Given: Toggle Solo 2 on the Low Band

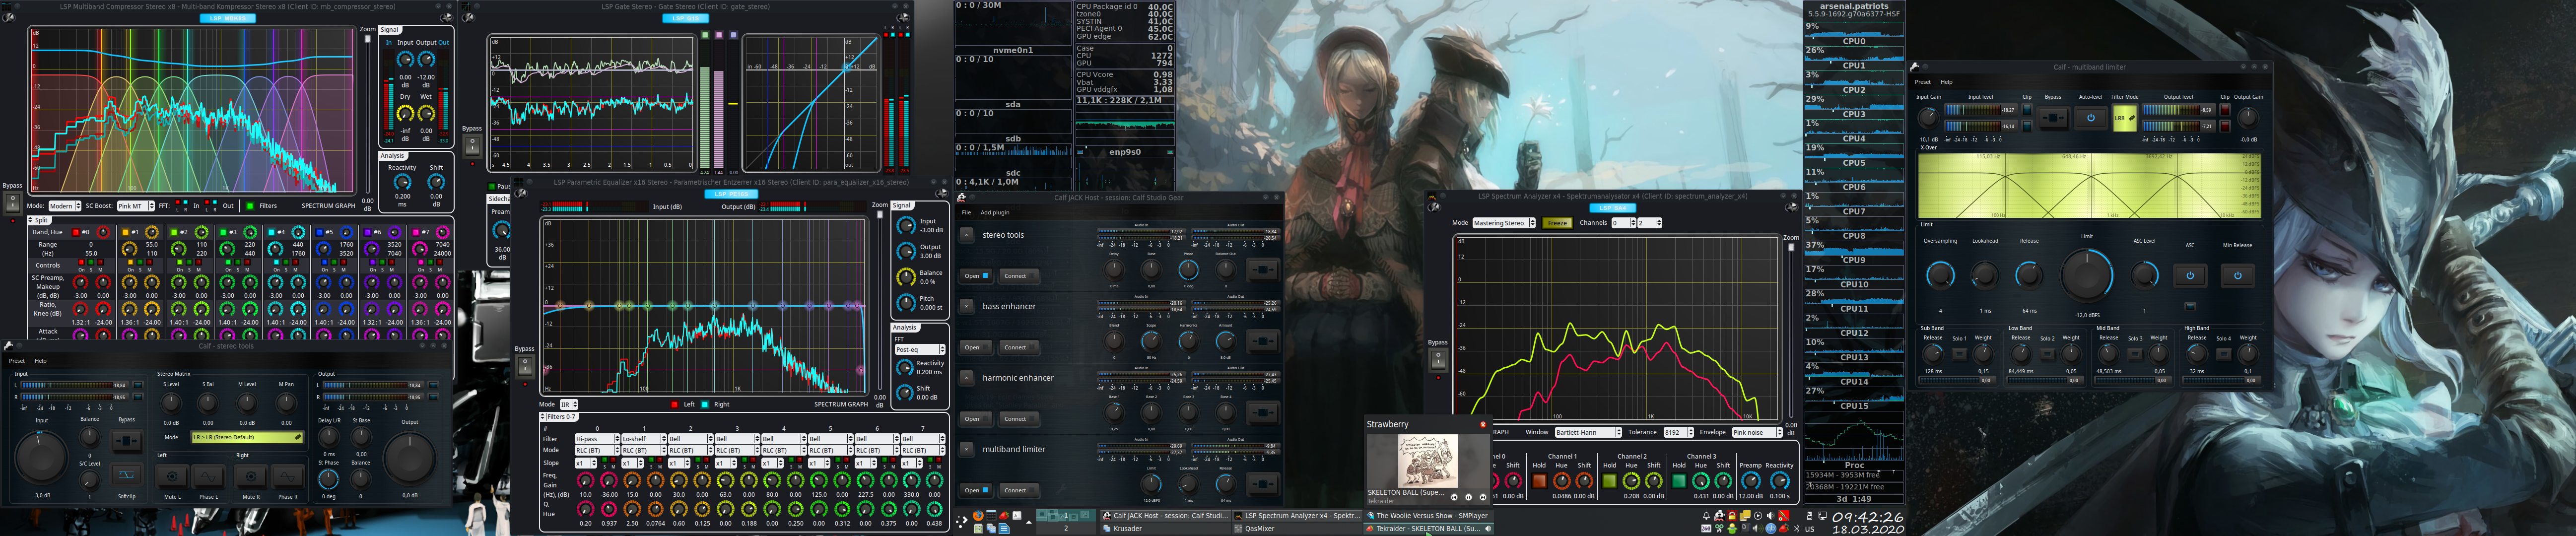Looking at the screenshot, I should pos(2047,354).
